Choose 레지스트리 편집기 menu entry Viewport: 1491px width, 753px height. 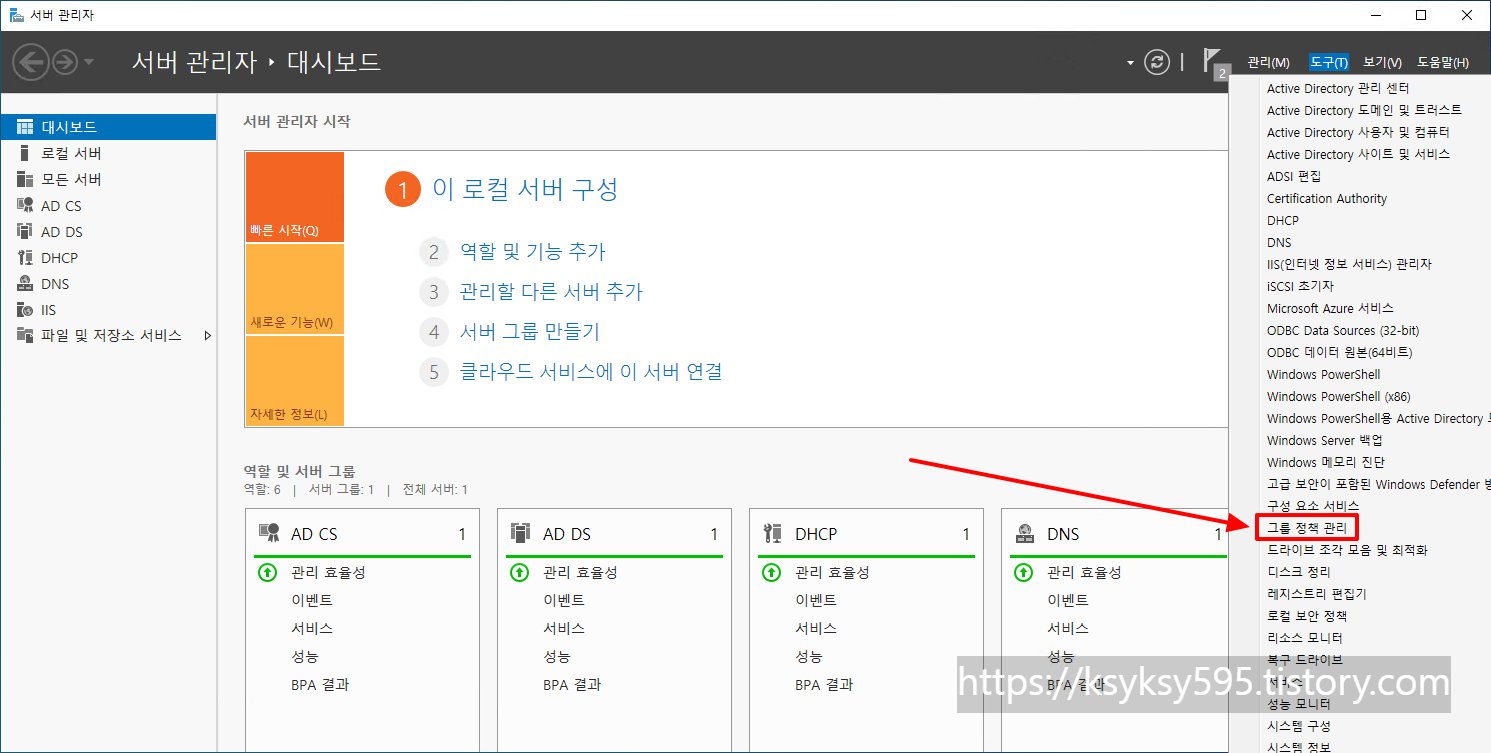[1316, 593]
